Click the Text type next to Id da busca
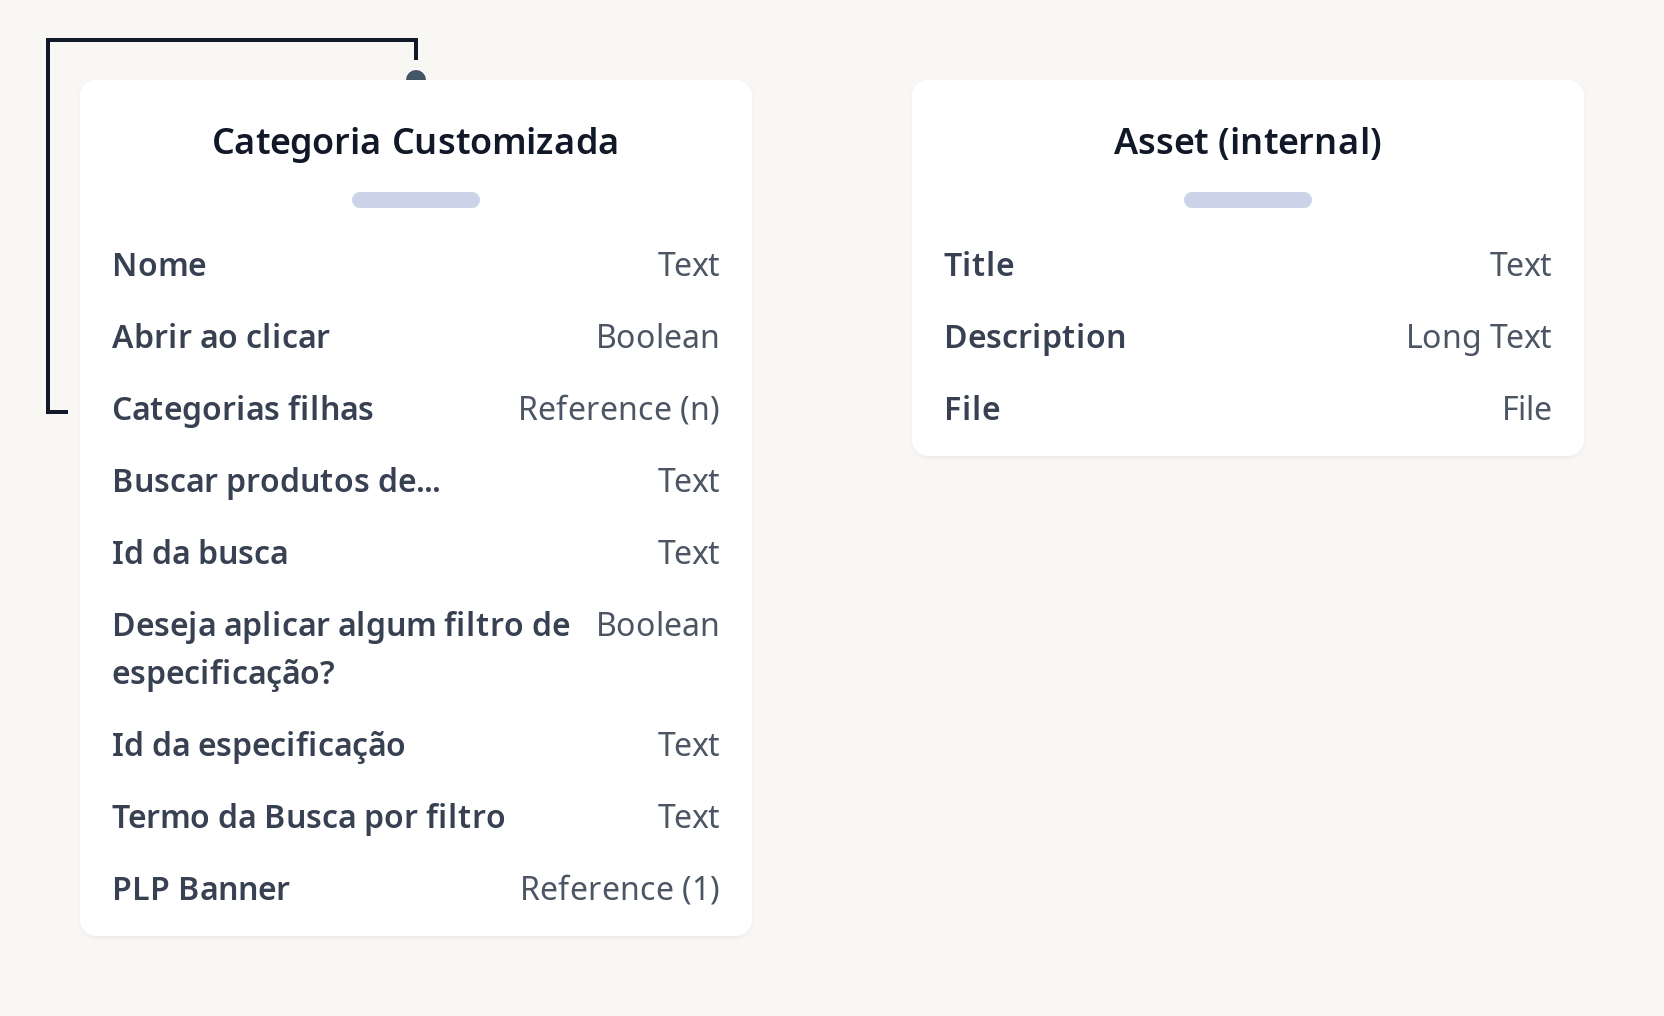The width and height of the screenshot is (1664, 1016). [x=689, y=553]
